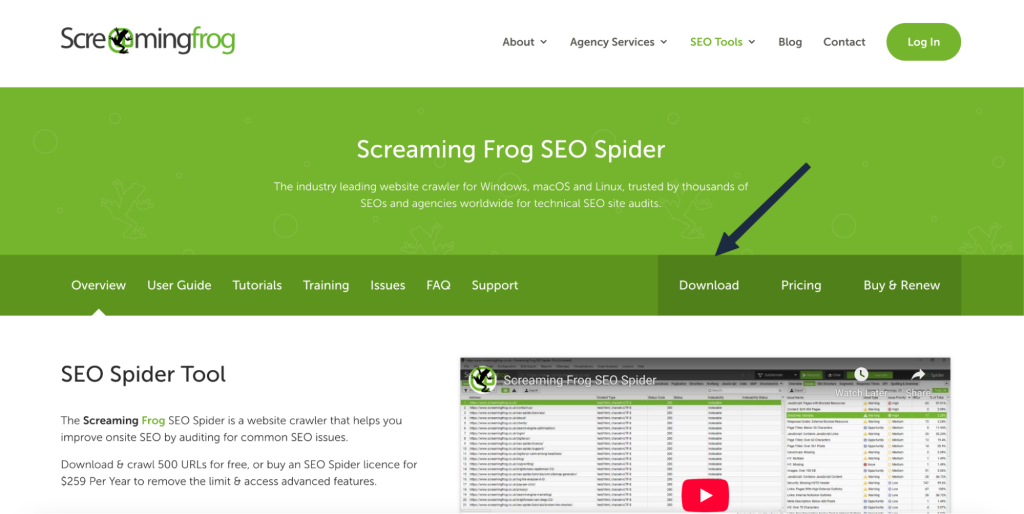Open the User Guide tab
The width and height of the screenshot is (1024, 514).
[179, 285]
